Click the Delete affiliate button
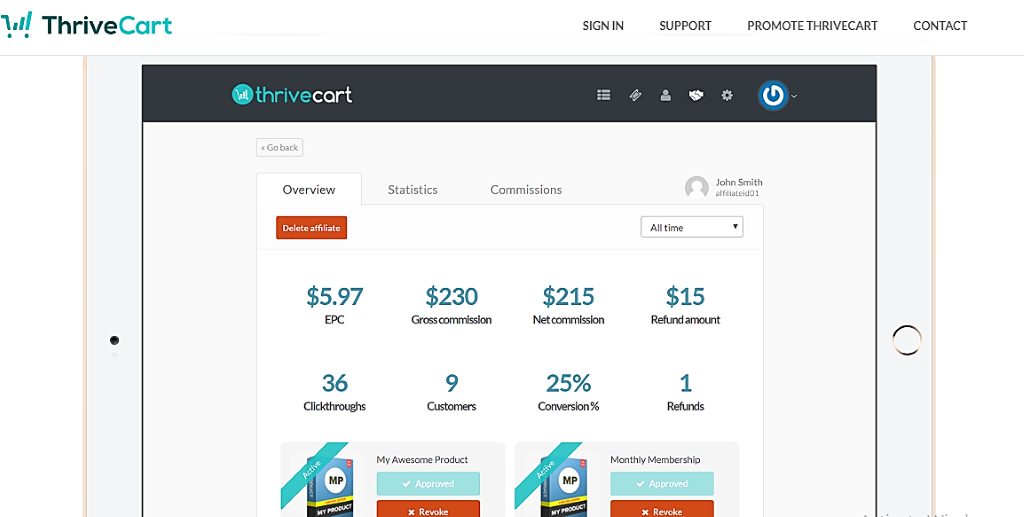1024x517 pixels. [x=312, y=228]
